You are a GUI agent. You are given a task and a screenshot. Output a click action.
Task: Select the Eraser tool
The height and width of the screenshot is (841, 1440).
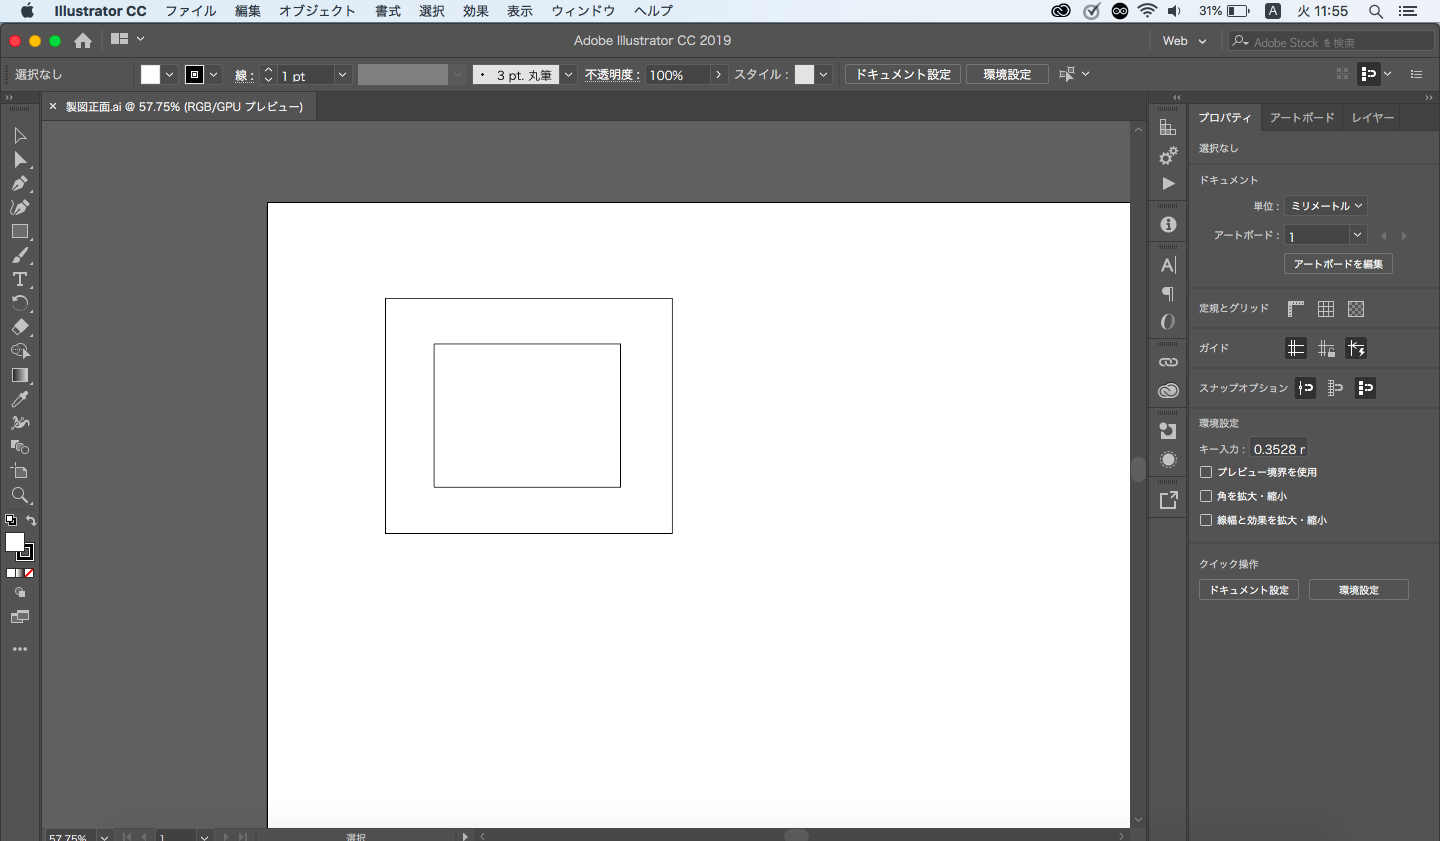pyautogui.click(x=20, y=328)
